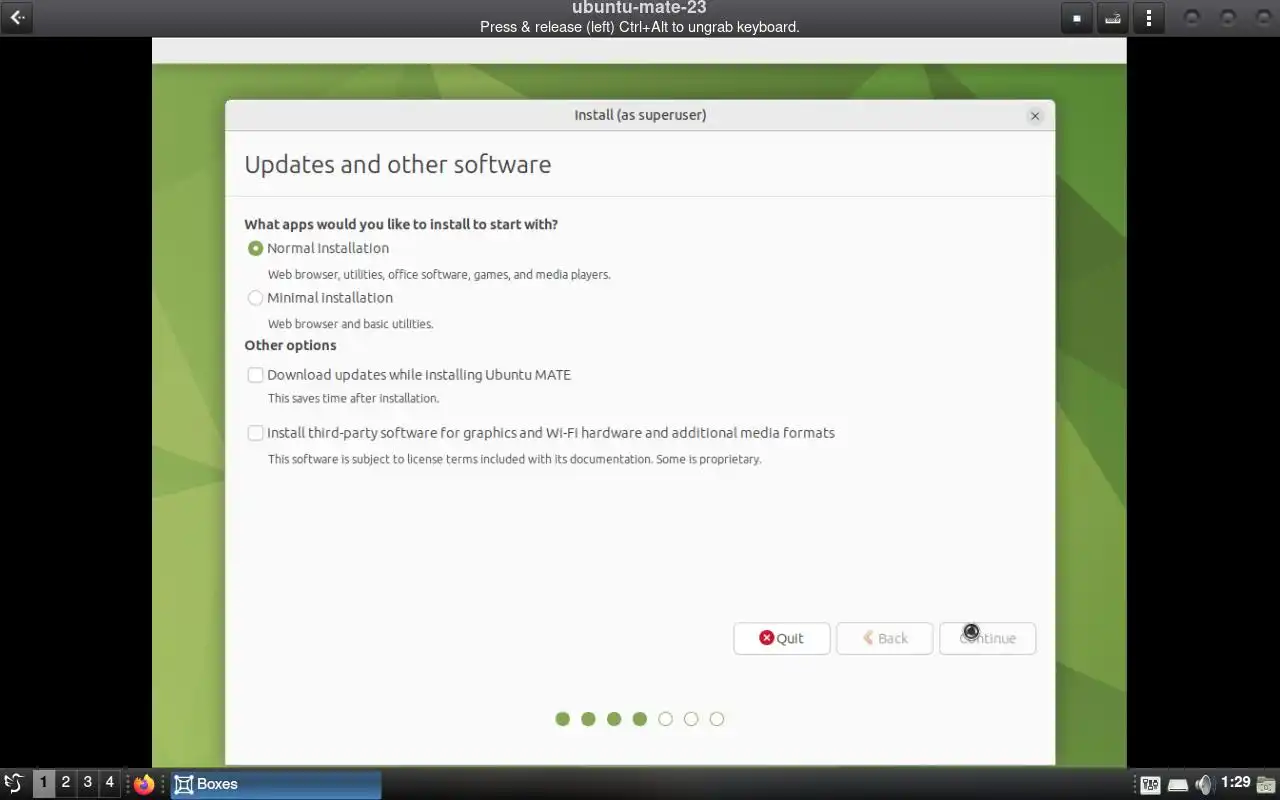The height and width of the screenshot is (800, 1280).
Task: Click the 'ubuntu-mate-23' VM title
Action: (x=640, y=8)
